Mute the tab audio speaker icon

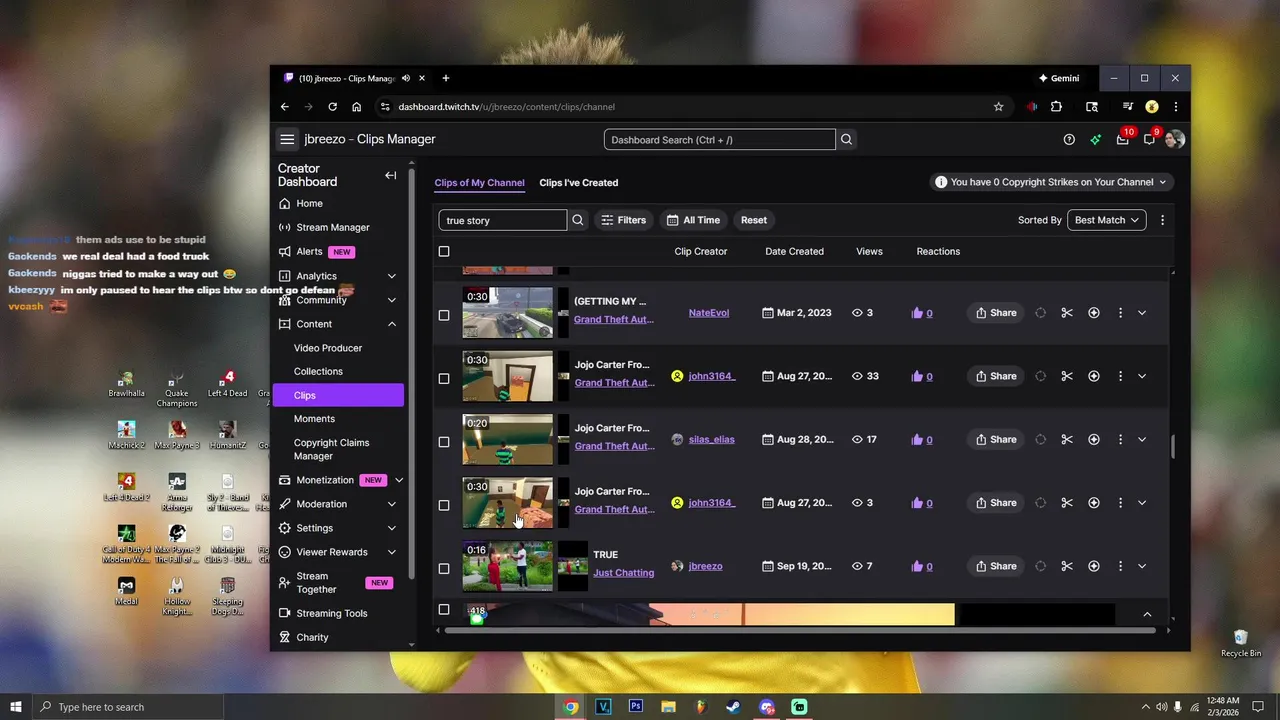point(406,78)
